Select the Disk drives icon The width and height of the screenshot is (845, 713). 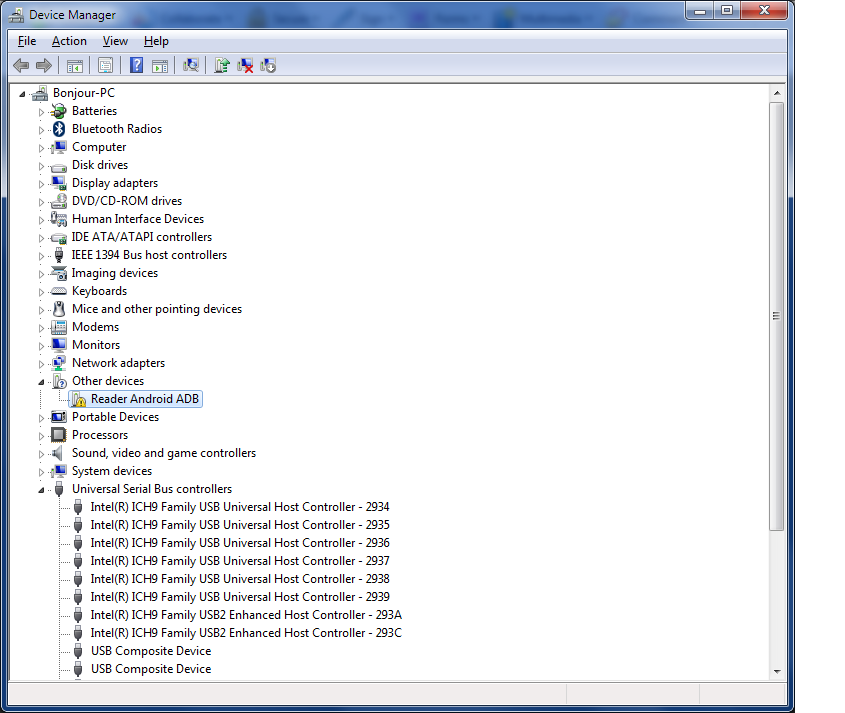point(58,167)
